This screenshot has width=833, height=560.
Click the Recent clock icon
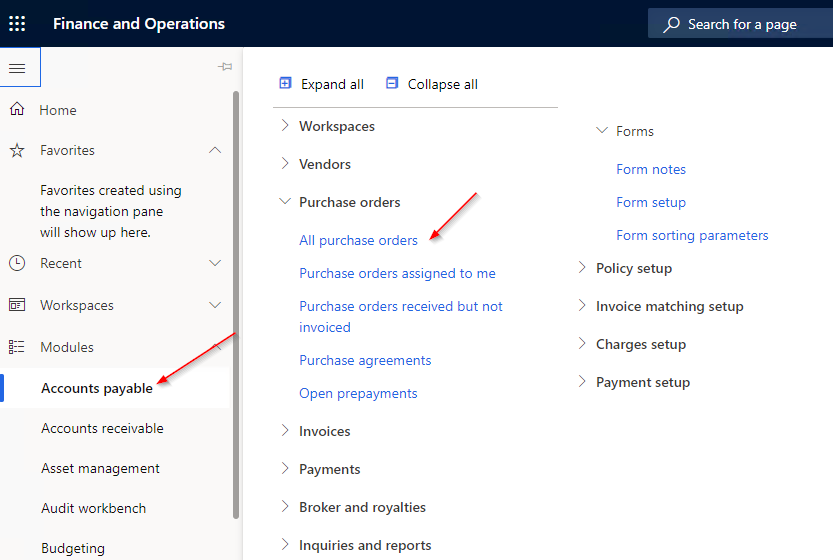[x=17, y=263]
